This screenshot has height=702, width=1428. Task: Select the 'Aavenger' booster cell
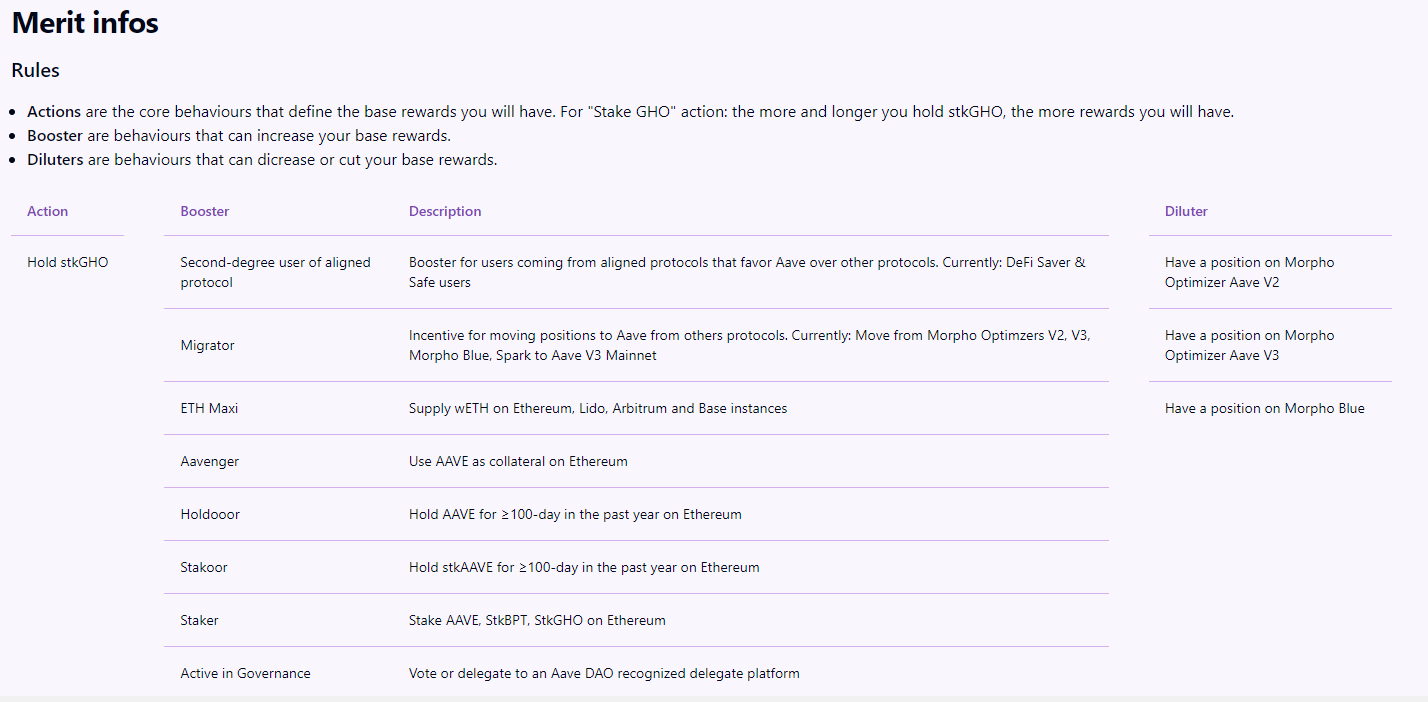210,461
